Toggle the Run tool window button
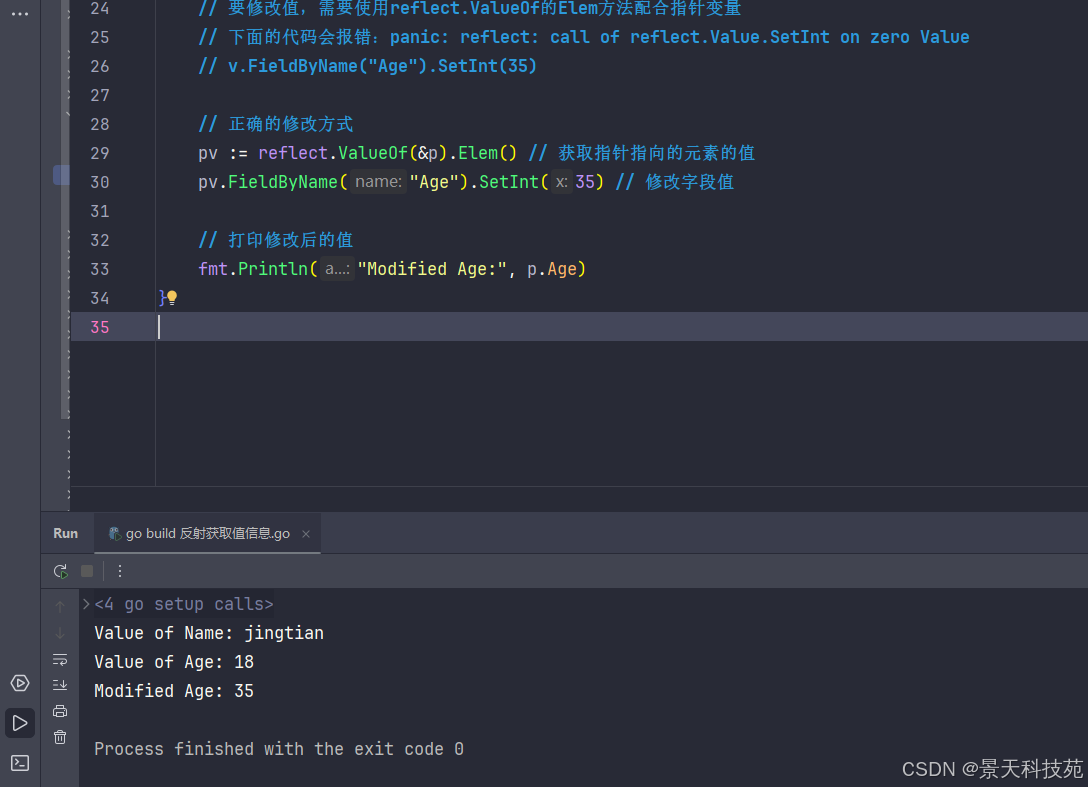Screen dimensions: 1088x787 20,722
